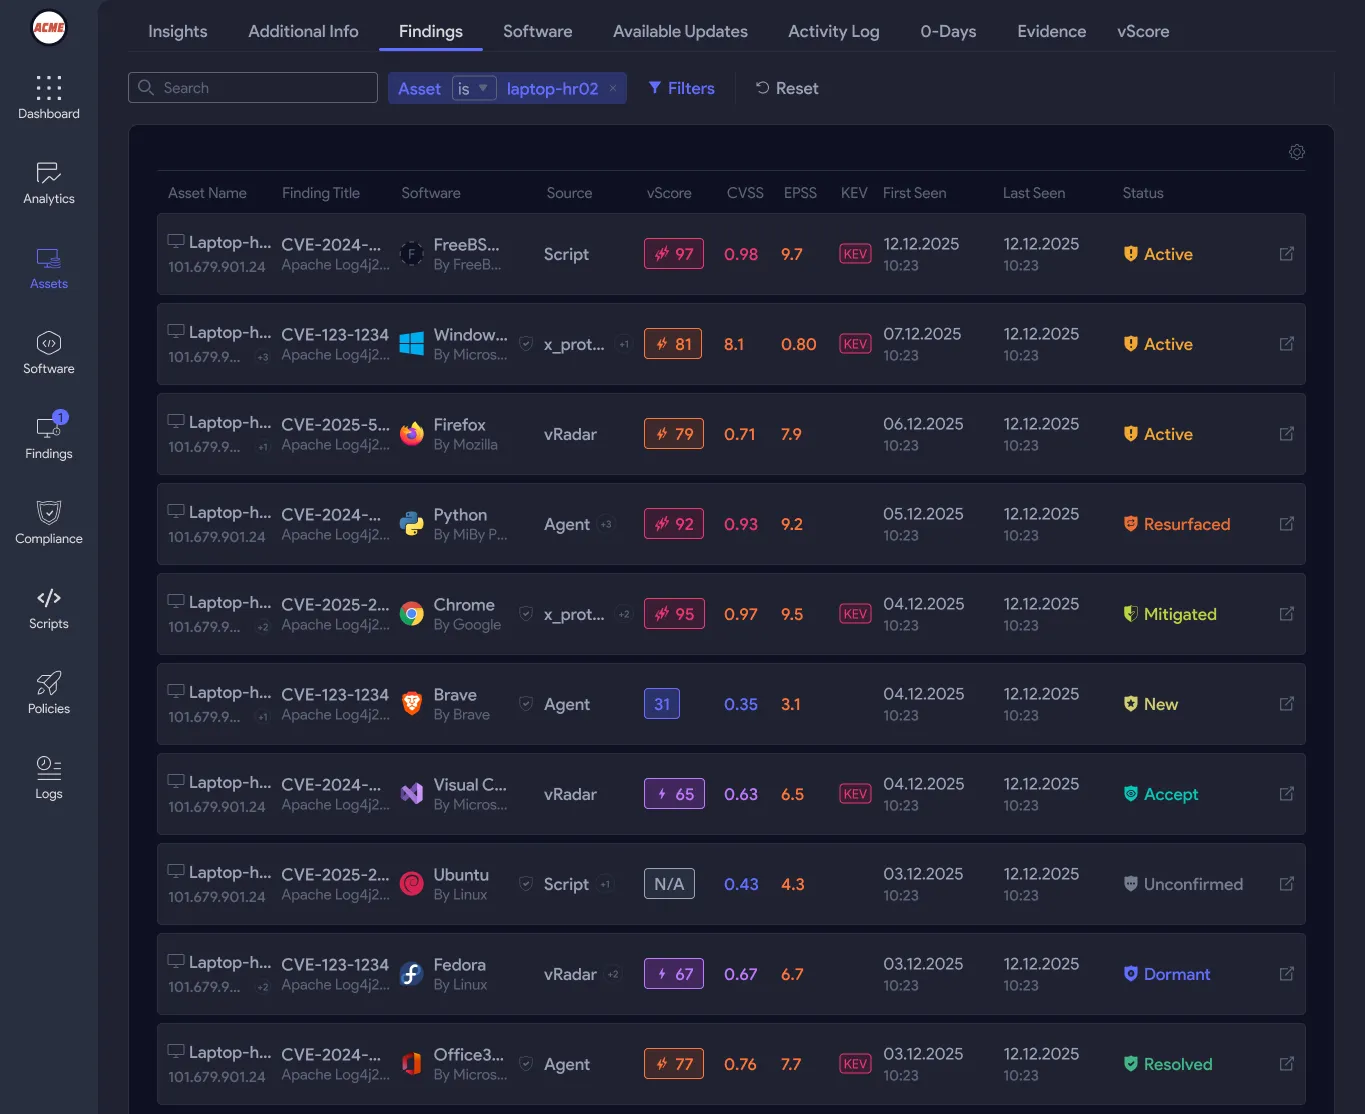Remove the laptop-hr02 asset filter

[x=613, y=88]
